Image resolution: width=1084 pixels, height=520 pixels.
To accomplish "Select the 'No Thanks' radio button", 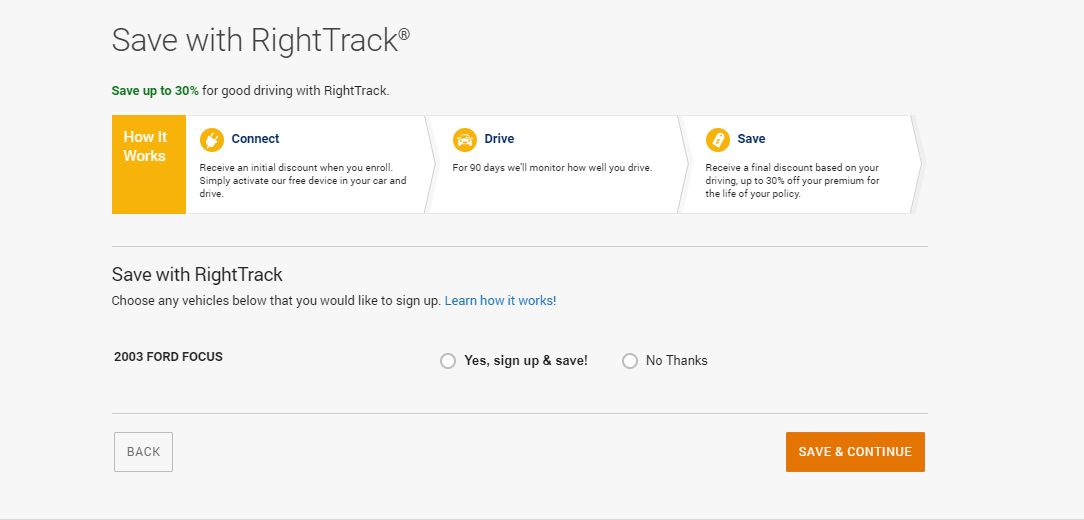I will (630, 361).
